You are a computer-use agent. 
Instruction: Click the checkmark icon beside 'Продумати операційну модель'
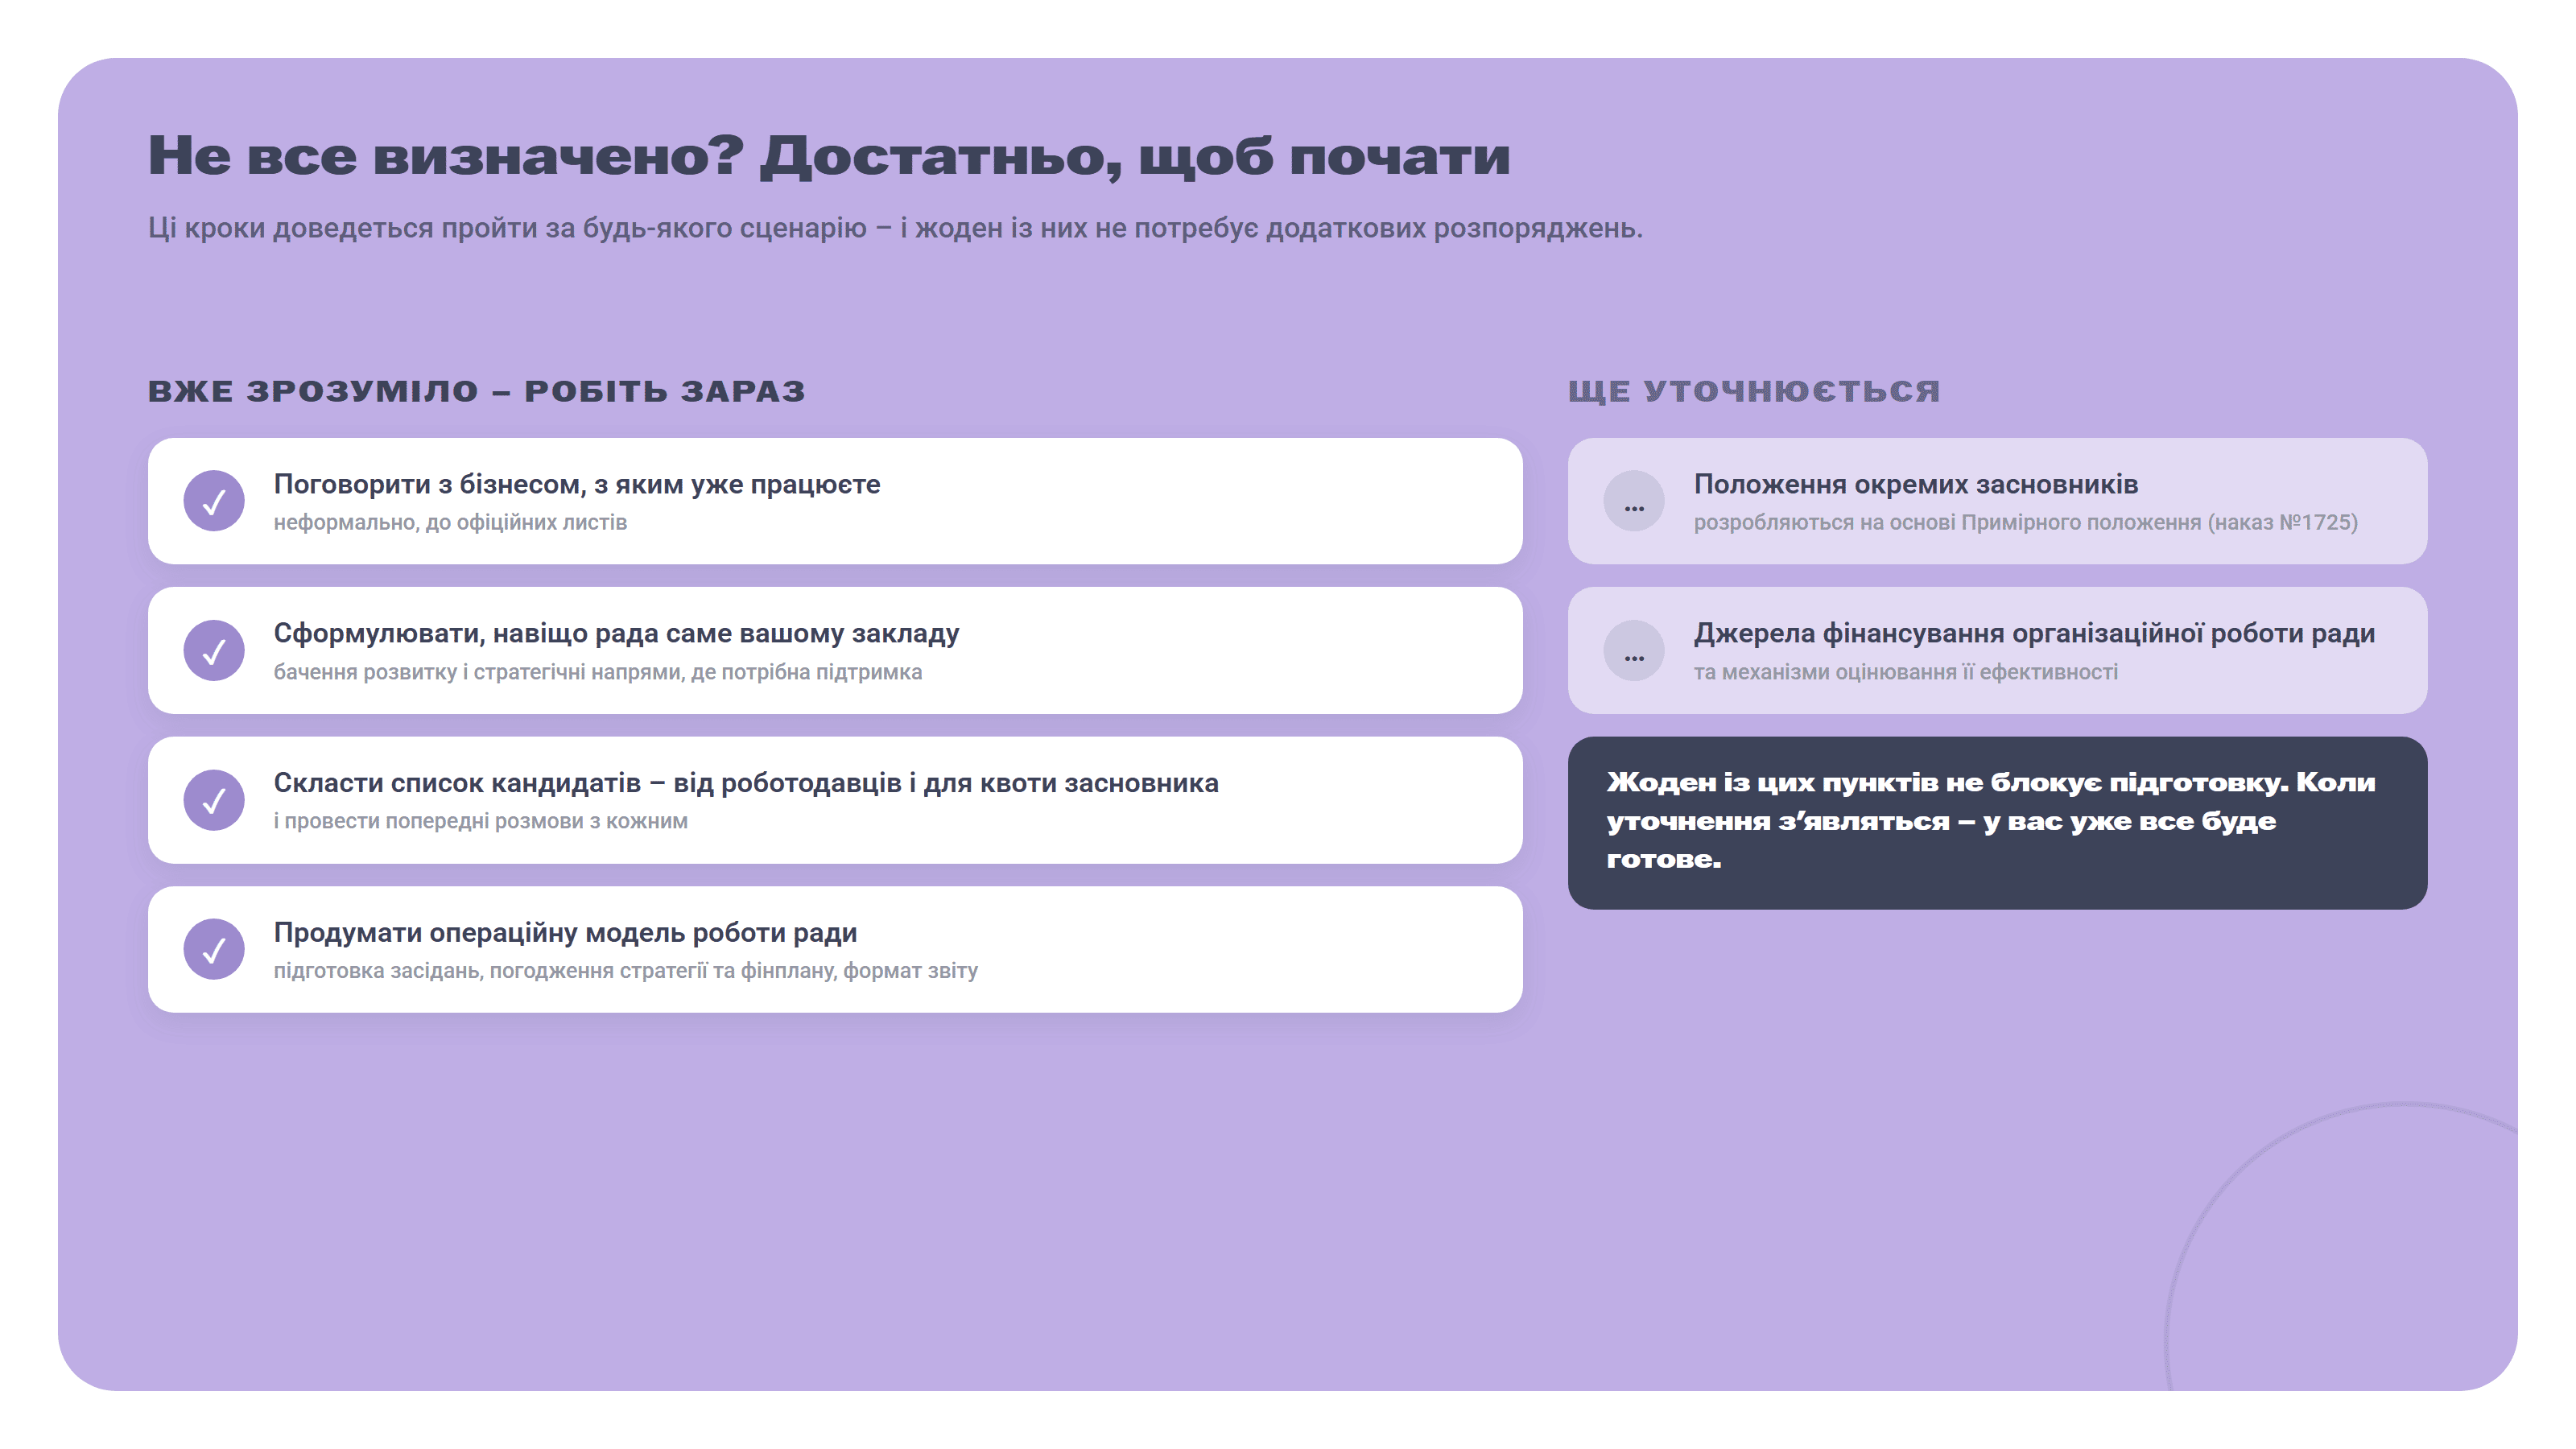click(x=214, y=949)
